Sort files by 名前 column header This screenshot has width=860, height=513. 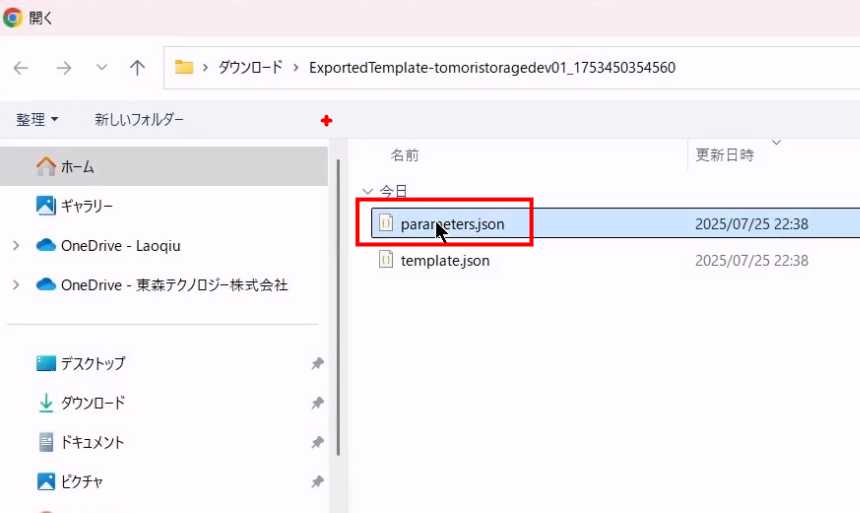[x=405, y=156]
